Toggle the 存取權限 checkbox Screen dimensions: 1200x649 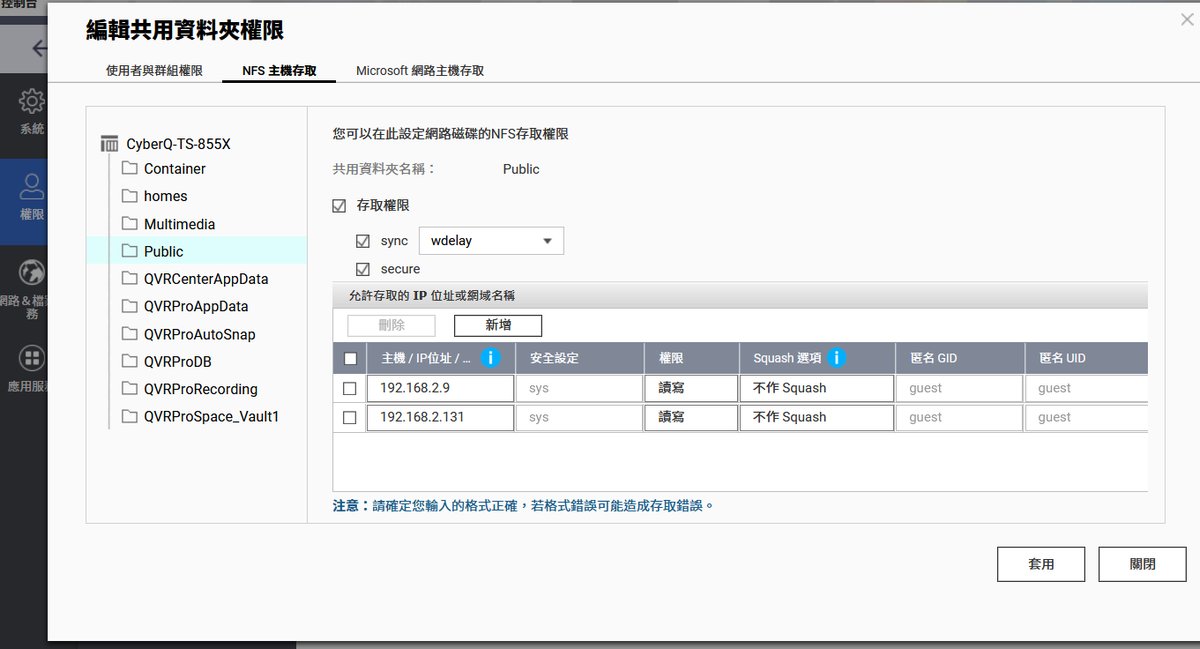pos(339,206)
